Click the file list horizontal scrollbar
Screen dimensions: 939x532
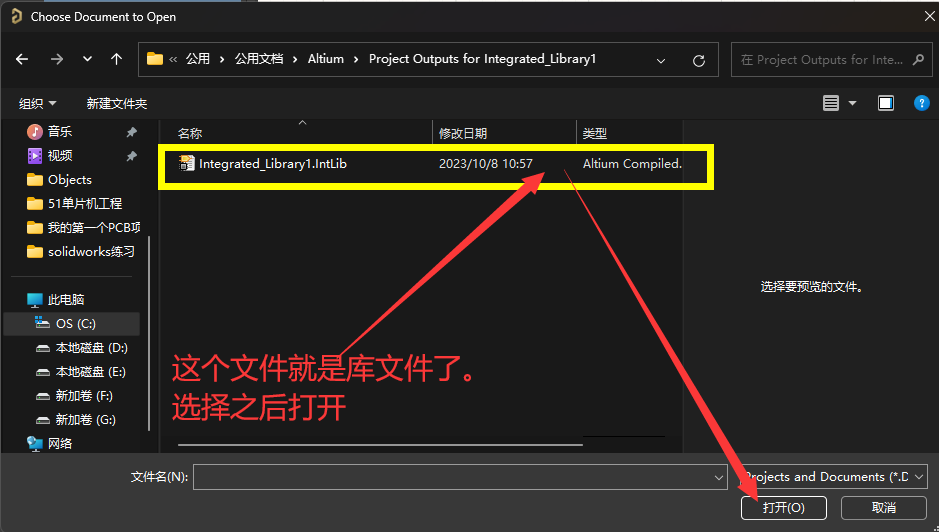(380, 445)
